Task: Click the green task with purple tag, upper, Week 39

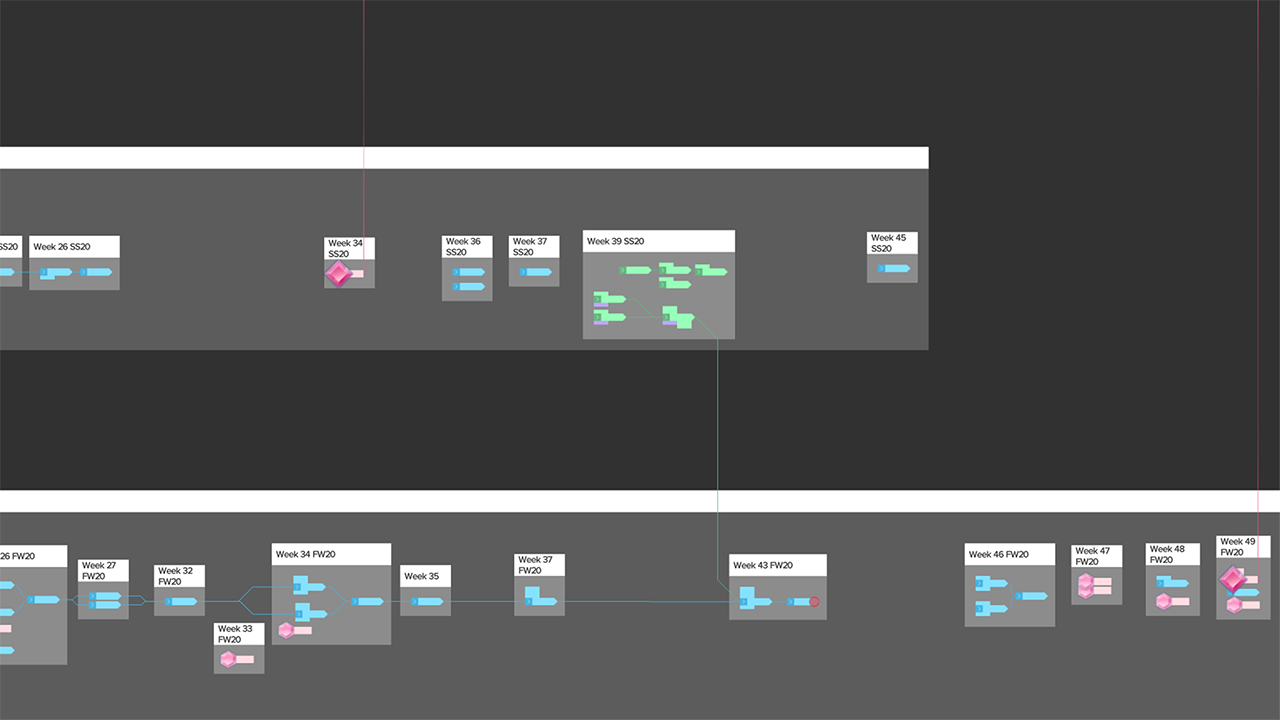Action: [609, 299]
